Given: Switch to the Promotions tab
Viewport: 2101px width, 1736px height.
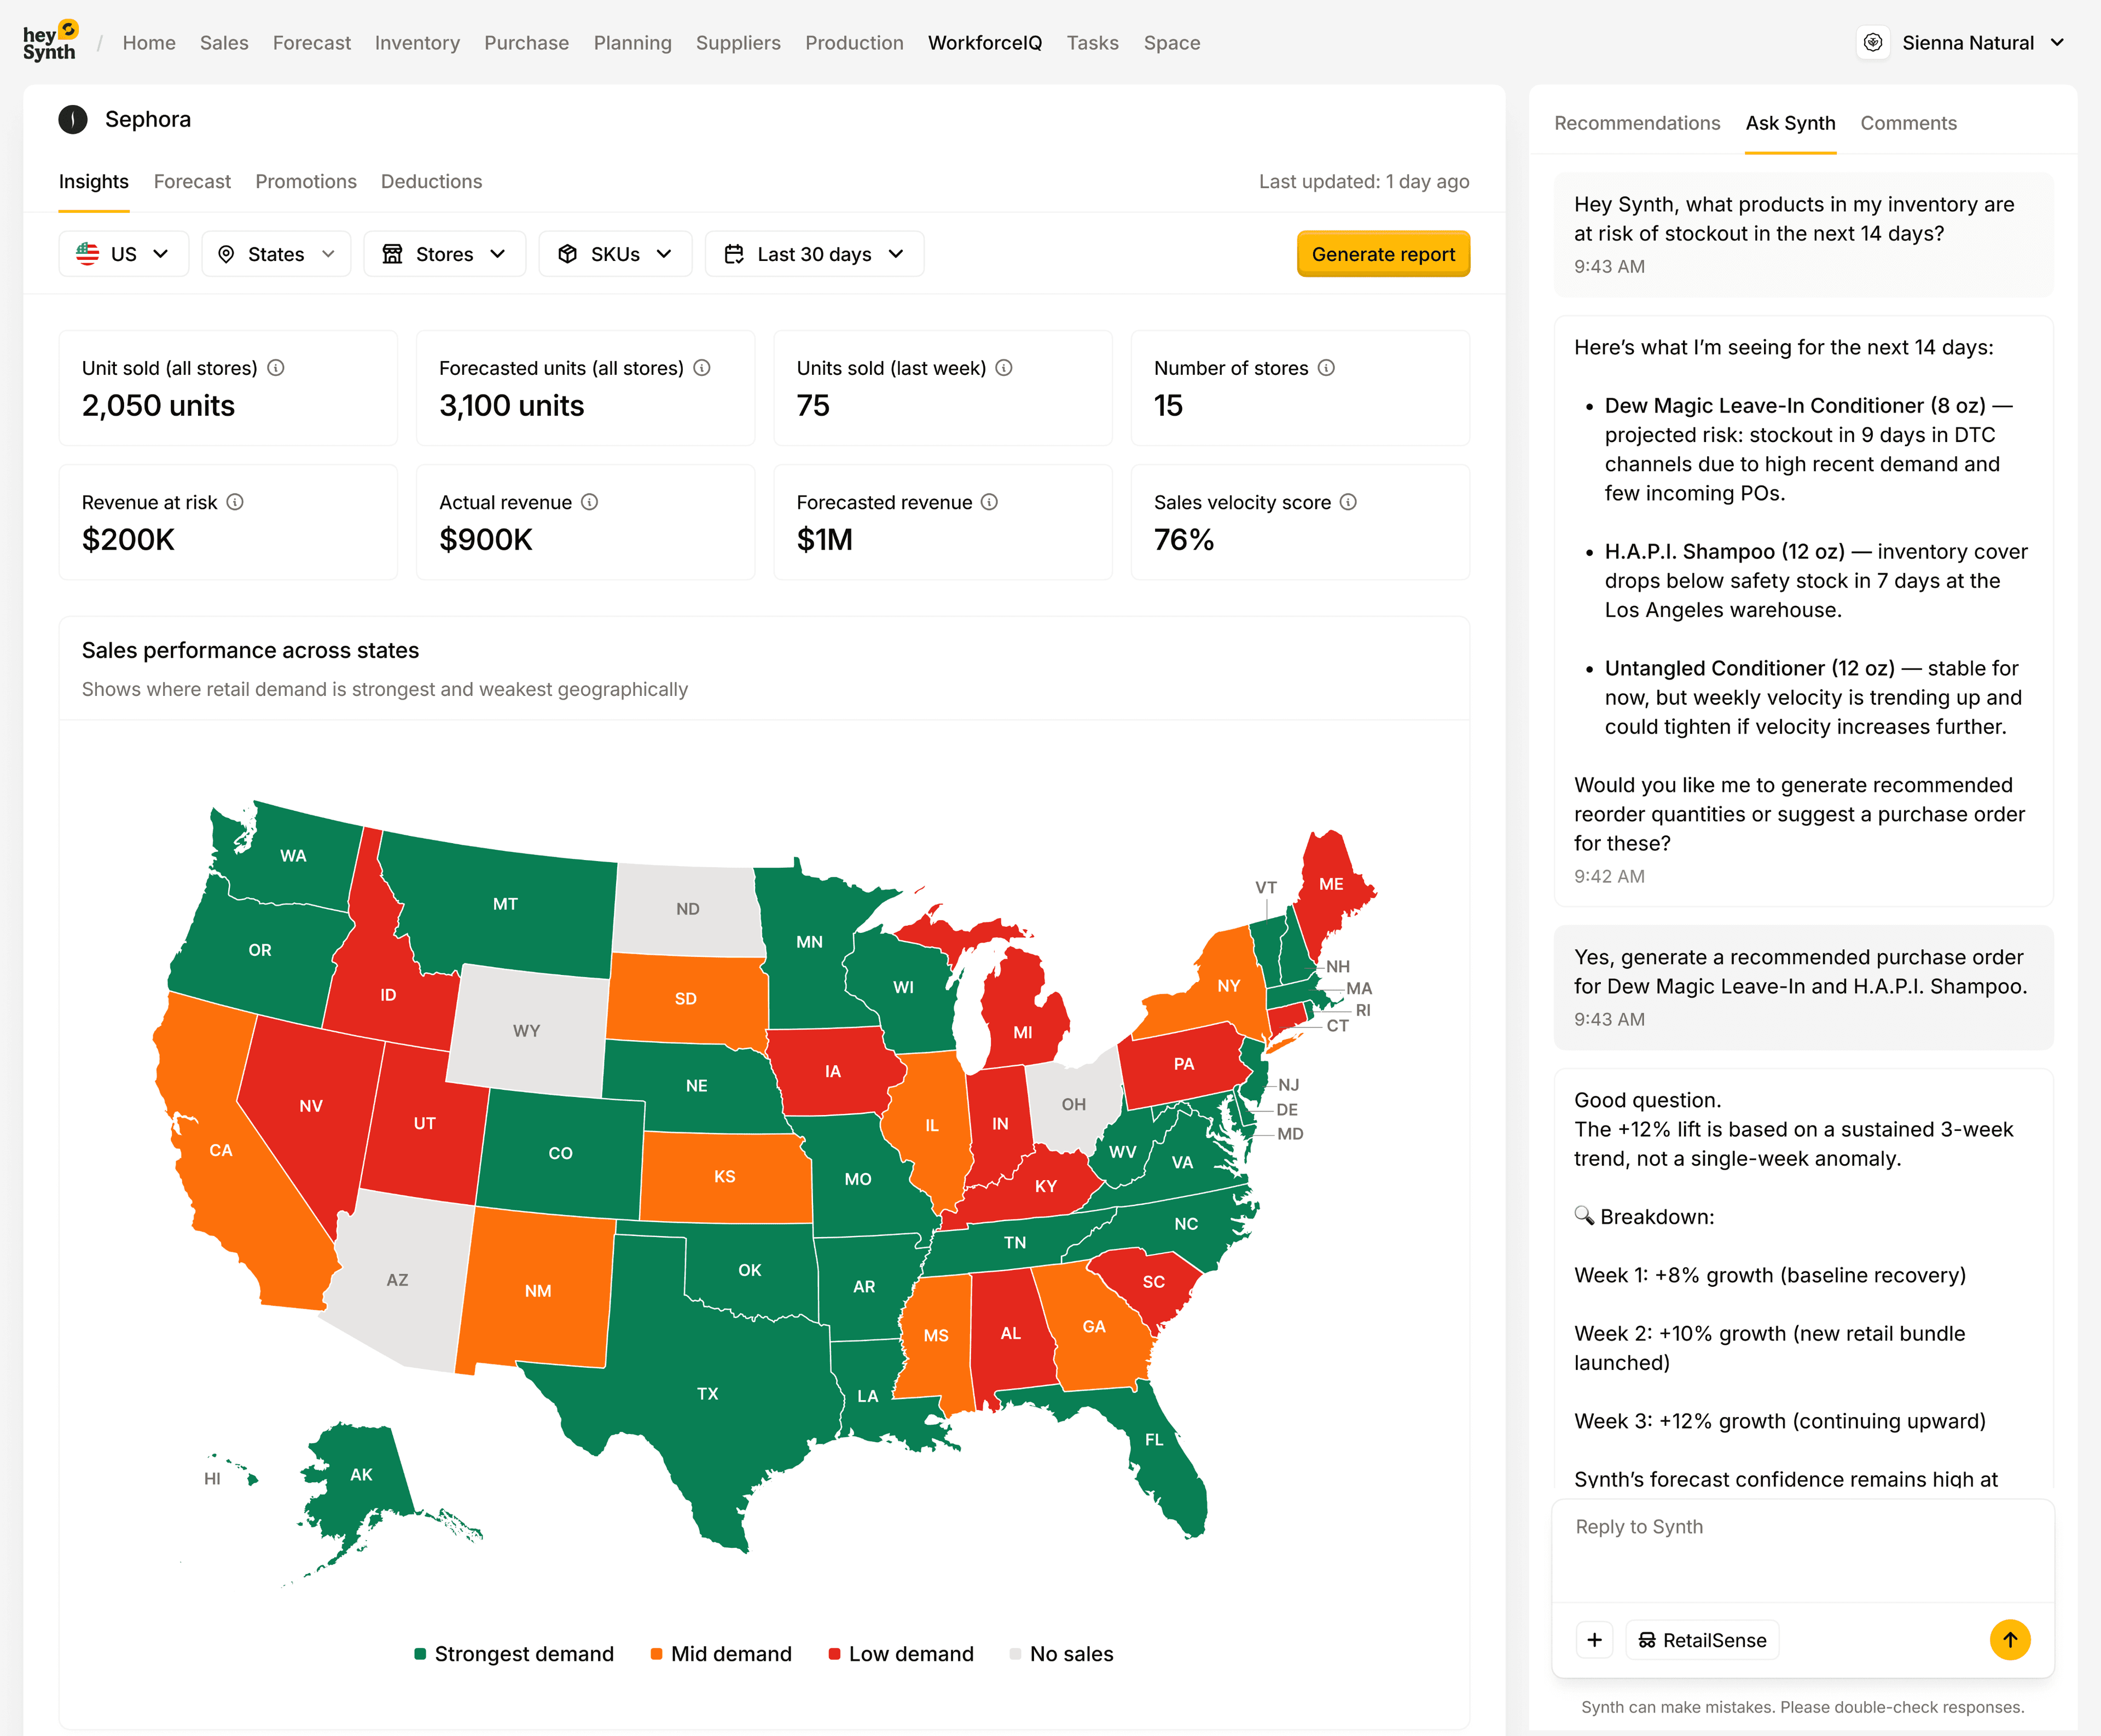Looking at the screenshot, I should click(x=305, y=182).
